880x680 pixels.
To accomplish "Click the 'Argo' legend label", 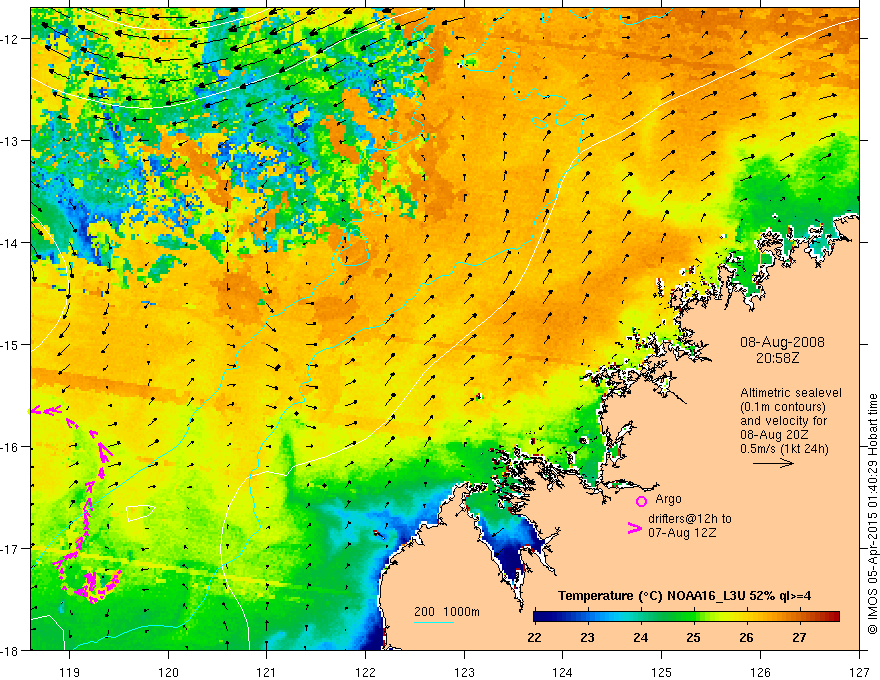I will [668, 499].
